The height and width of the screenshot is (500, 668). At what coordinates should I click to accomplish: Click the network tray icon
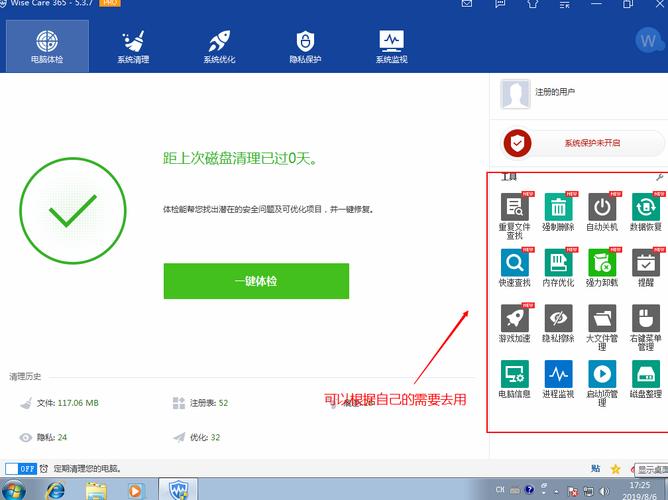(588, 491)
